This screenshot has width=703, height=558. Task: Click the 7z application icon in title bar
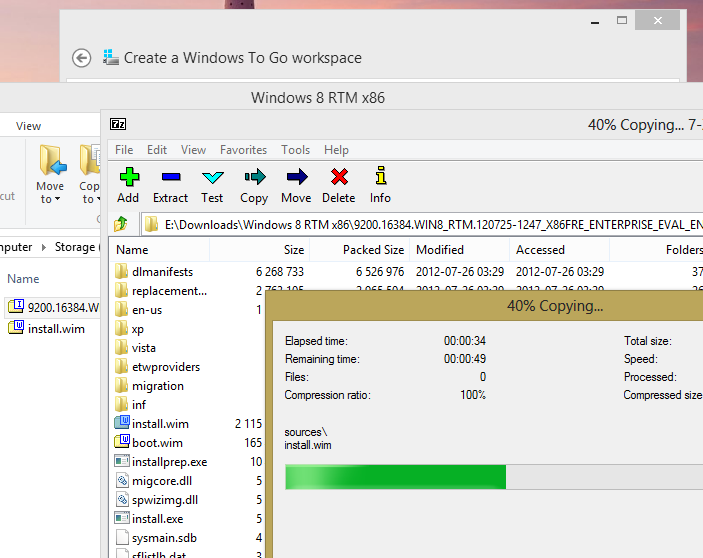pyautogui.click(x=118, y=124)
